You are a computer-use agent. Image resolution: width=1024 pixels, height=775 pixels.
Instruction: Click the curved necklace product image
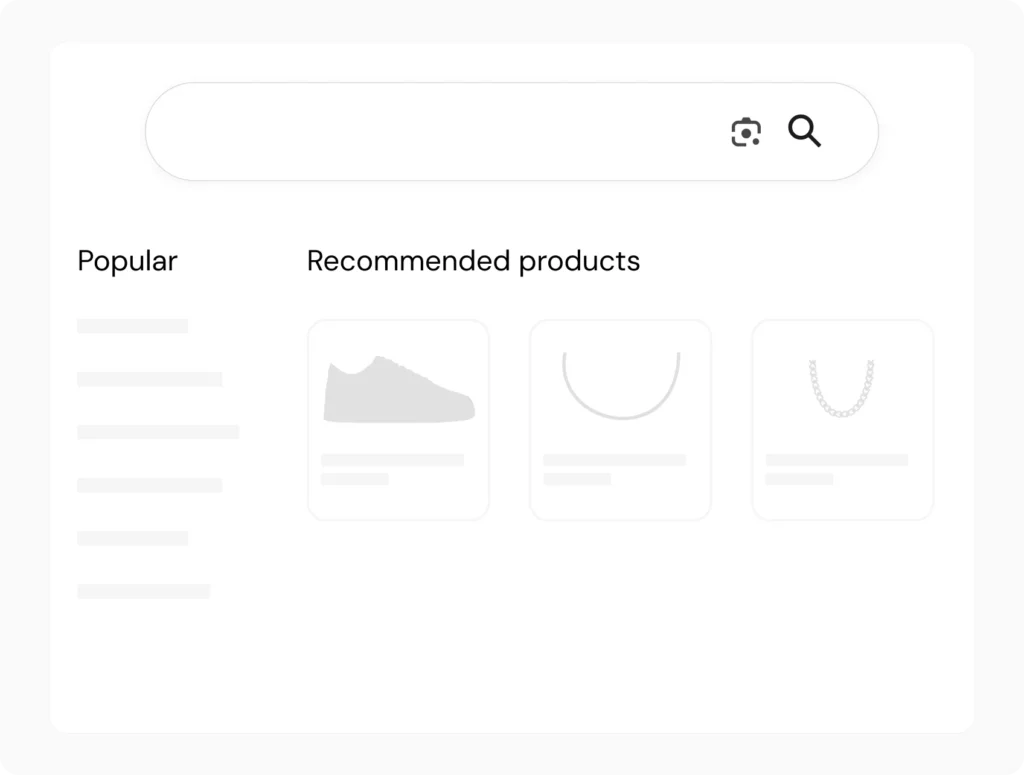(x=620, y=385)
